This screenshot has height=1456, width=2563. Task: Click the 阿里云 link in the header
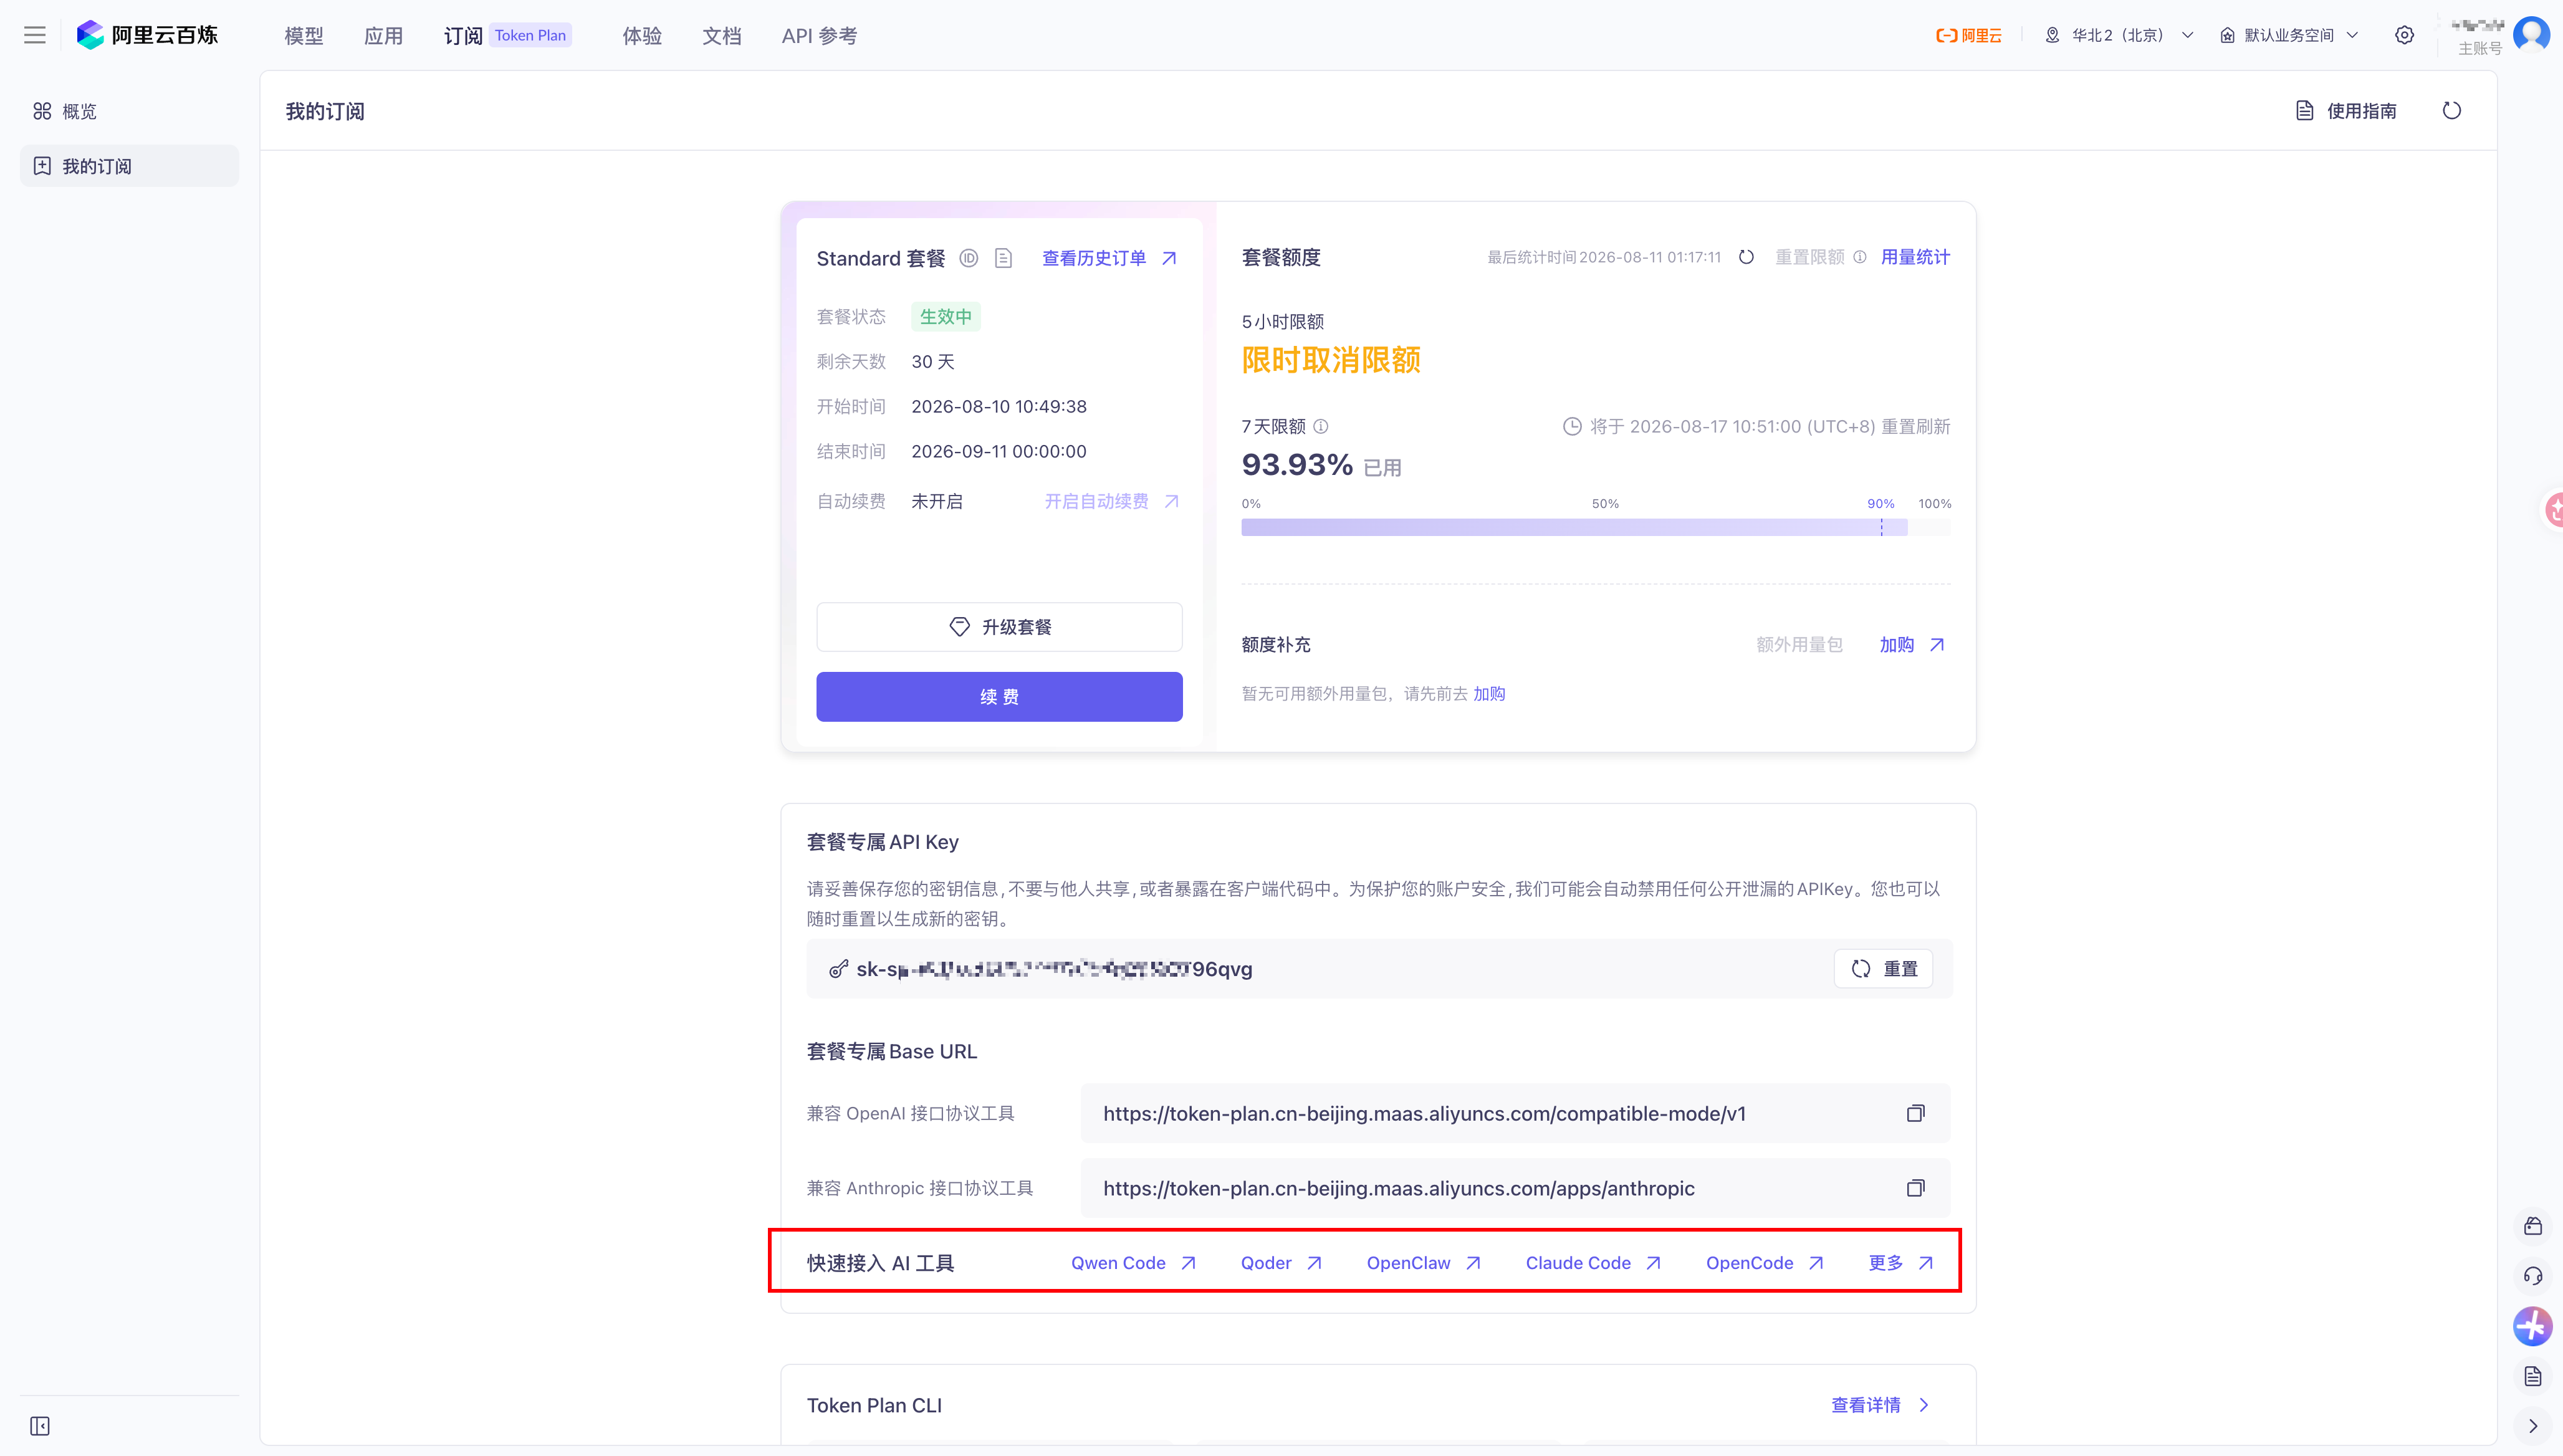(1968, 35)
